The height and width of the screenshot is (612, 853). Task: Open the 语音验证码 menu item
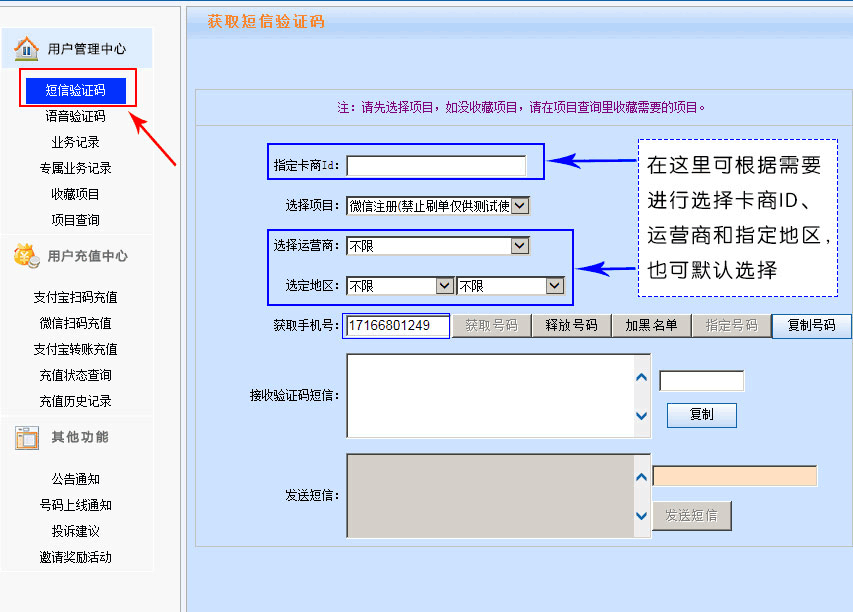tap(76, 116)
